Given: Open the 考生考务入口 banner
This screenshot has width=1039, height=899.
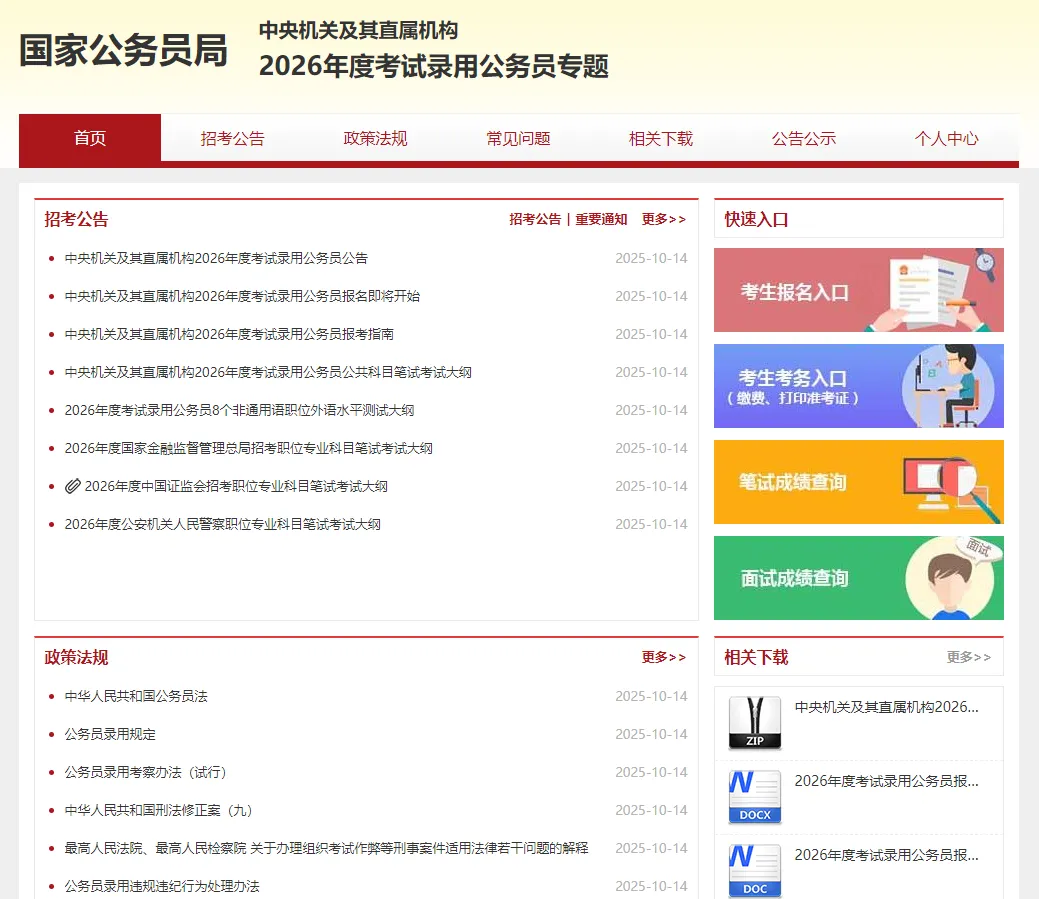Looking at the screenshot, I should (859, 386).
